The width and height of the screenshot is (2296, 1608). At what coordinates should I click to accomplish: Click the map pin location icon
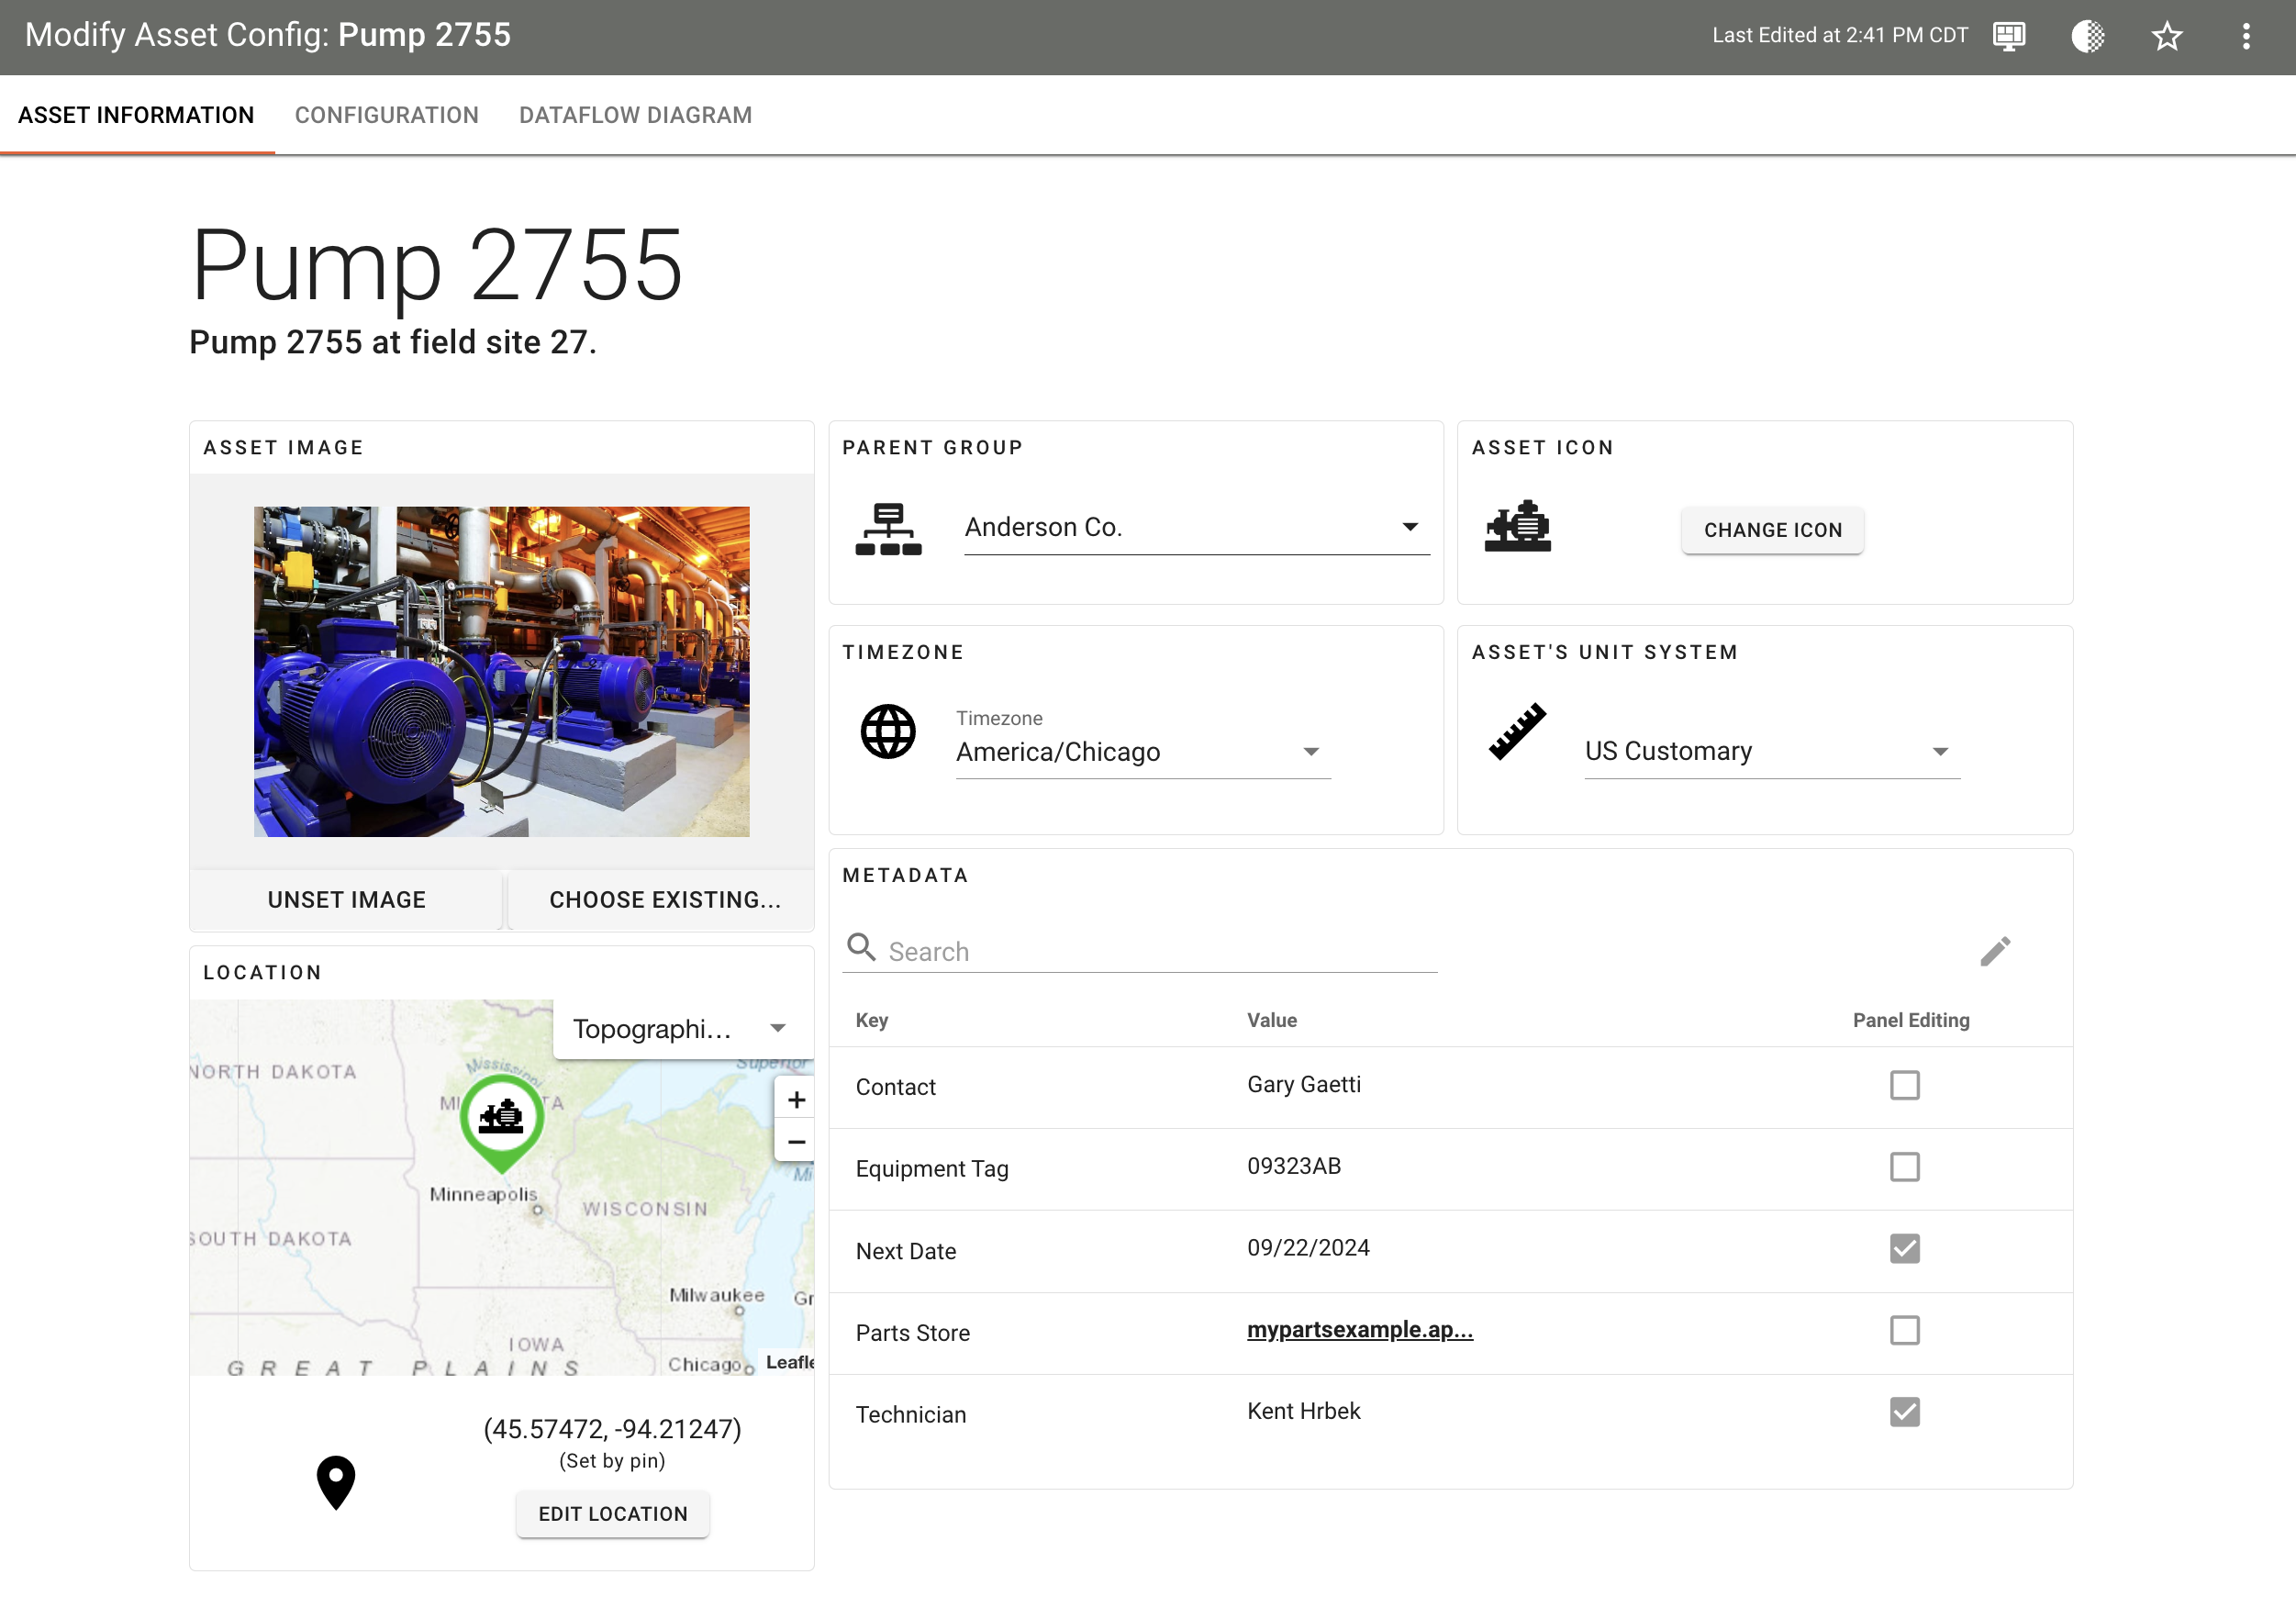point(335,1479)
